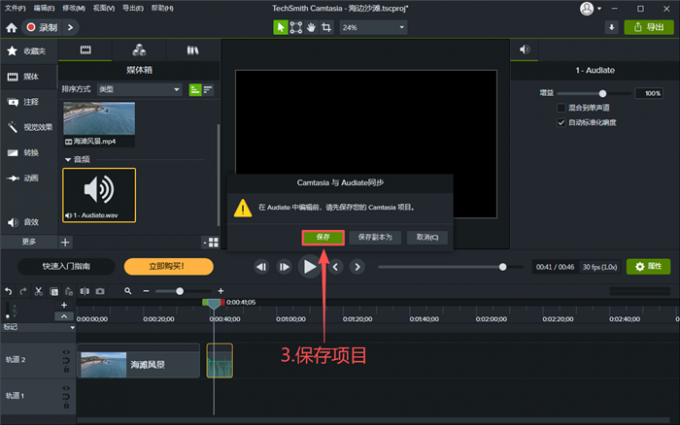Add a new track with plus

tap(64, 305)
